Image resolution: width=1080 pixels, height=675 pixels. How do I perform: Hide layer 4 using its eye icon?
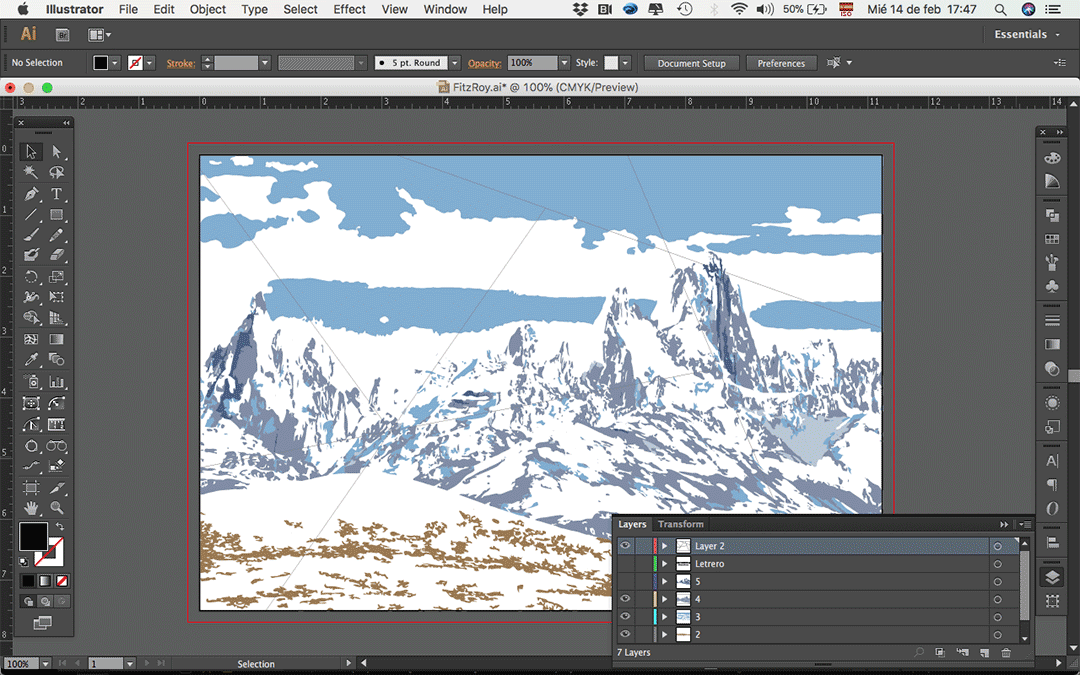click(x=625, y=599)
